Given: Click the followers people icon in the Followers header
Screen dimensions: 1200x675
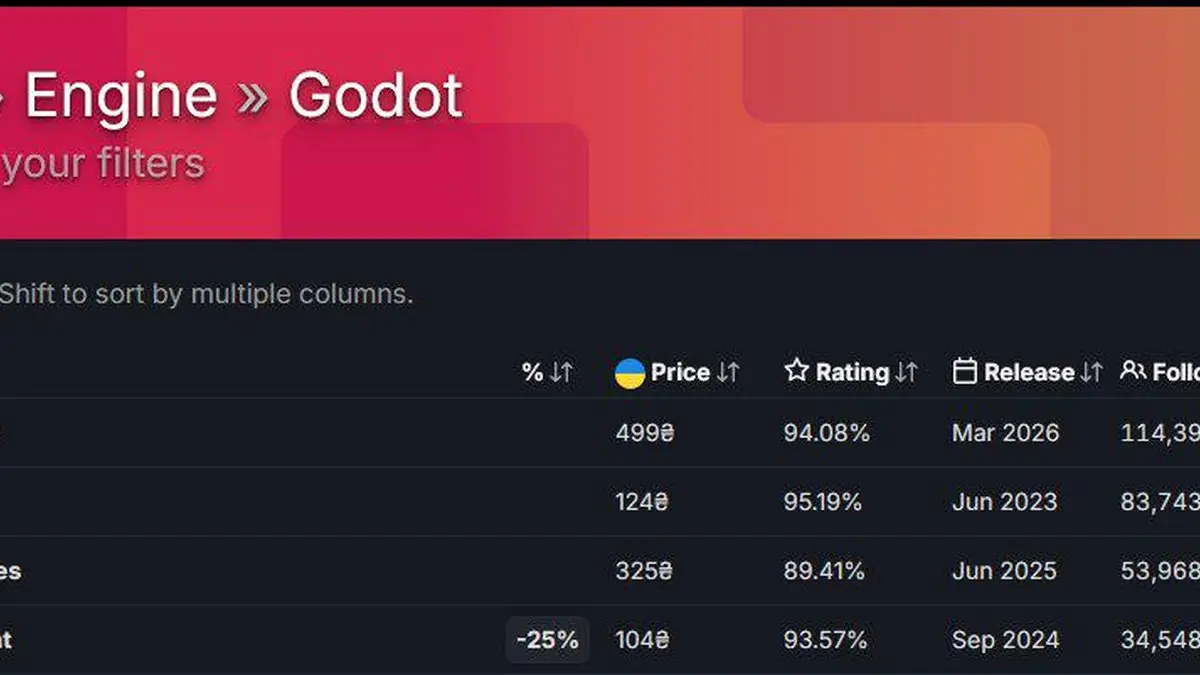Looking at the screenshot, I should [1133, 370].
